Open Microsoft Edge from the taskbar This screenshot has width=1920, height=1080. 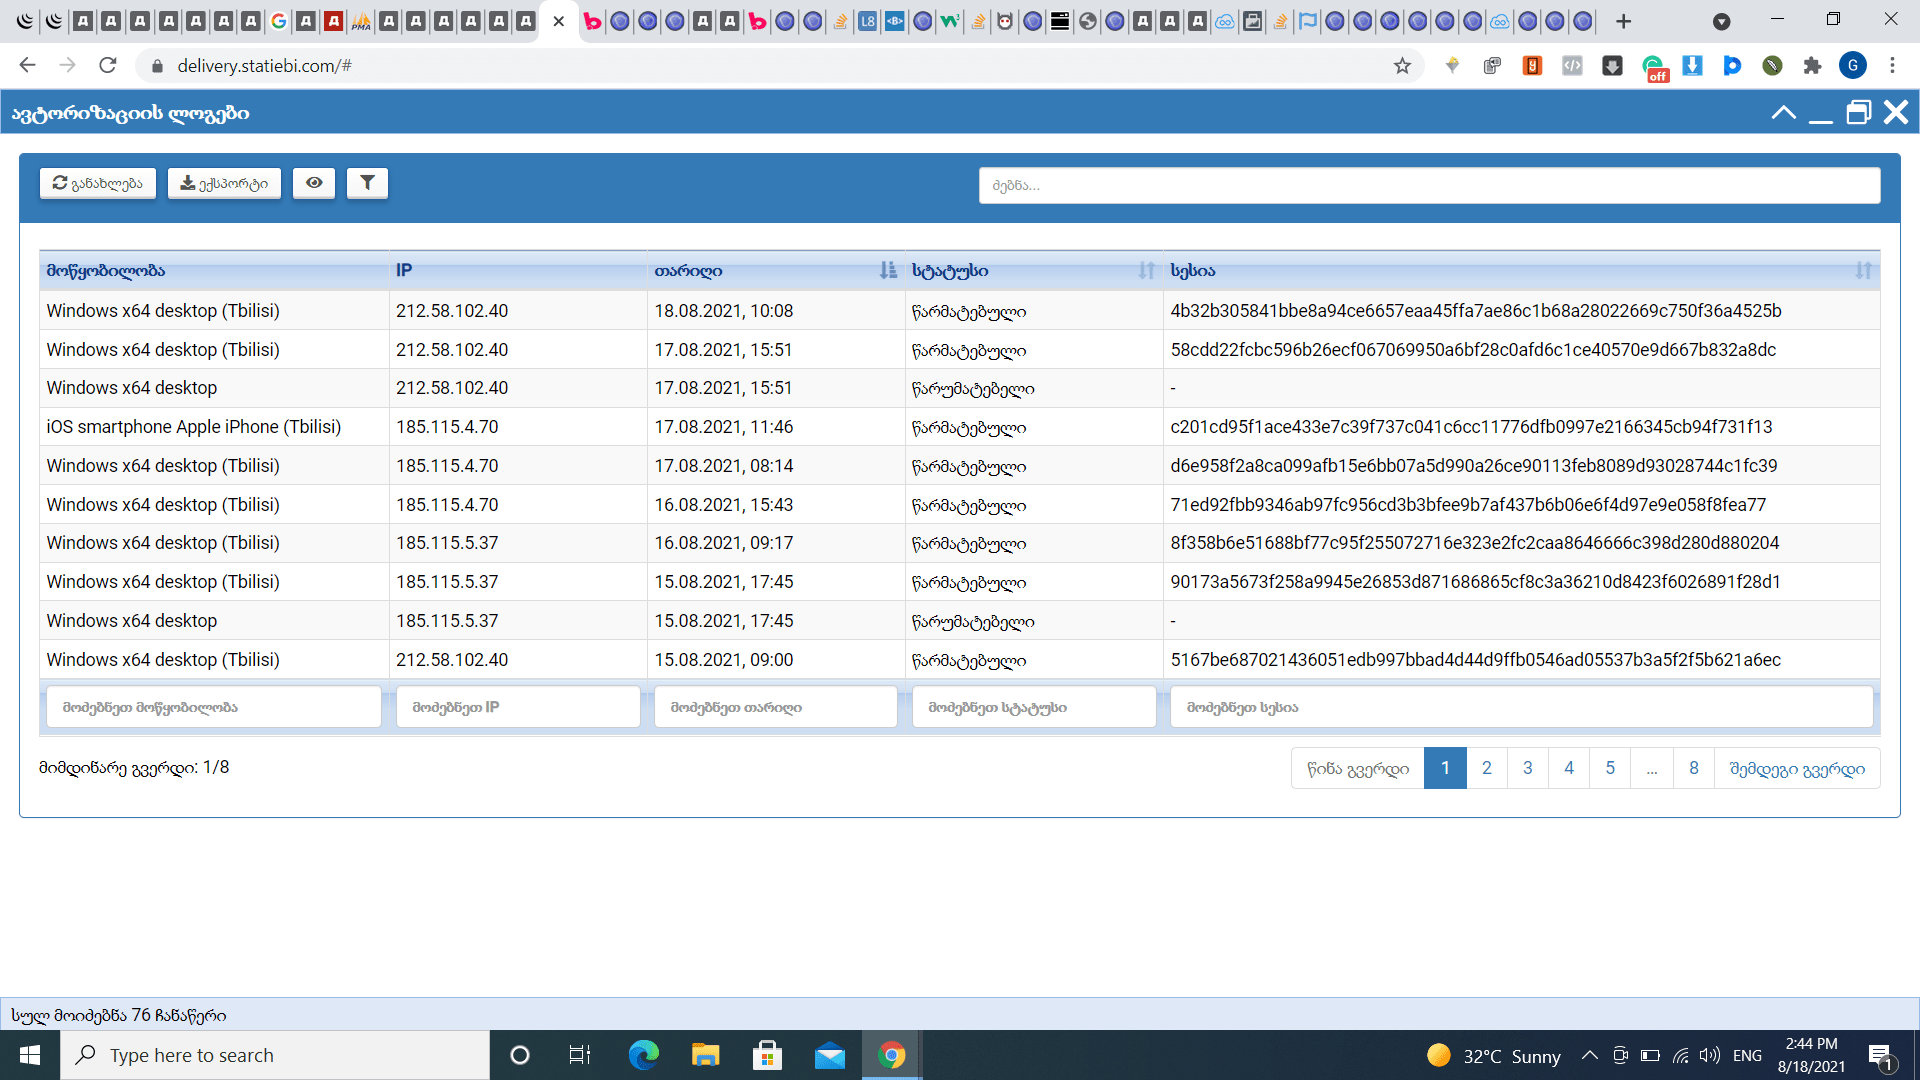coord(644,1055)
